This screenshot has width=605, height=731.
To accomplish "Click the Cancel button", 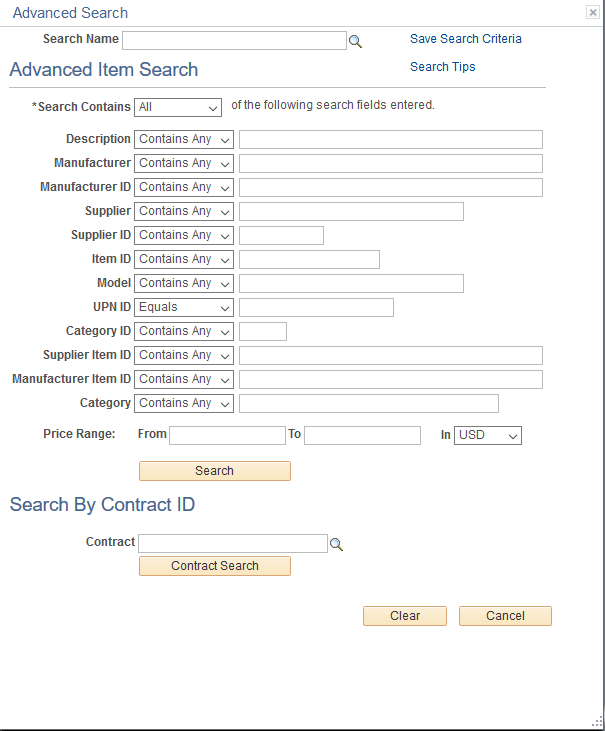I will 505,616.
